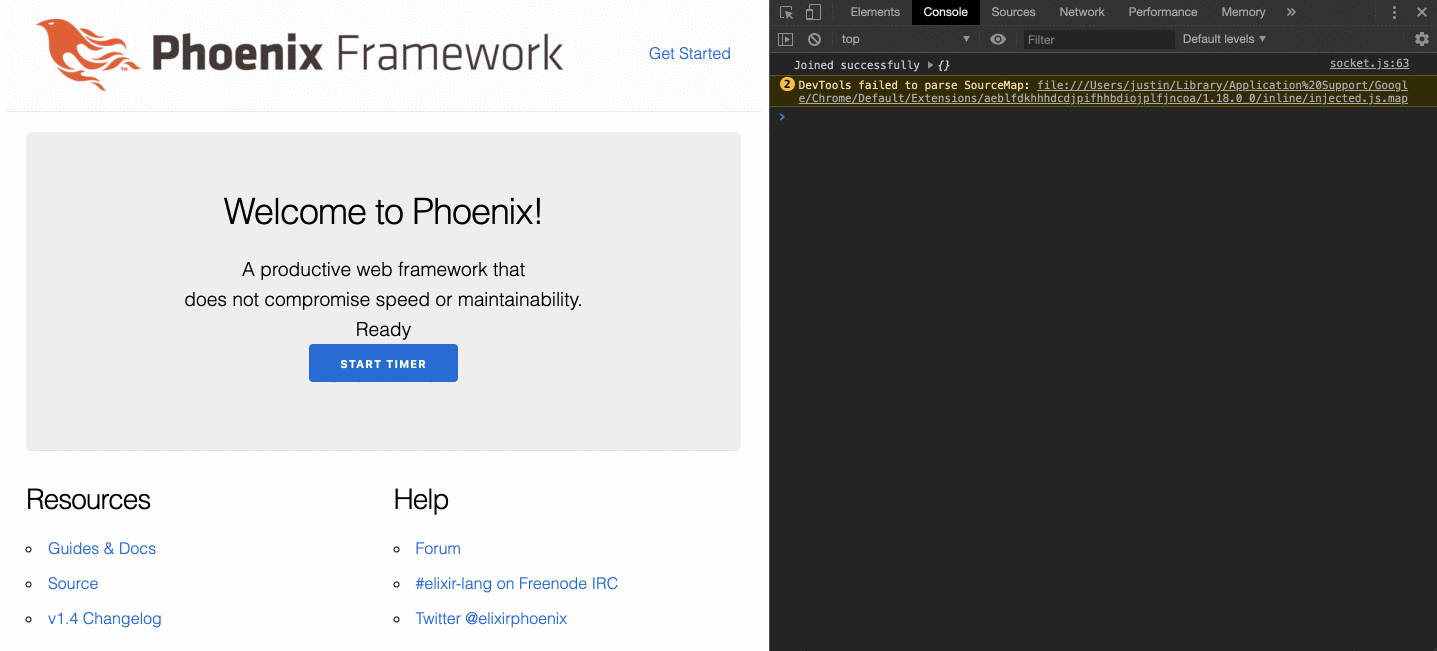The width and height of the screenshot is (1437, 651).
Task: Open the #elixir-lang on Freenode IRC link
Action: tap(517, 583)
